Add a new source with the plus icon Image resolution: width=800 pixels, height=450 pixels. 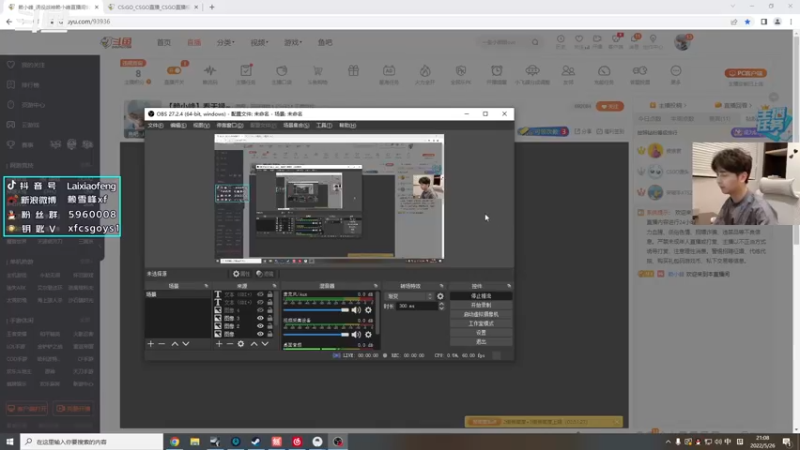click(x=219, y=344)
